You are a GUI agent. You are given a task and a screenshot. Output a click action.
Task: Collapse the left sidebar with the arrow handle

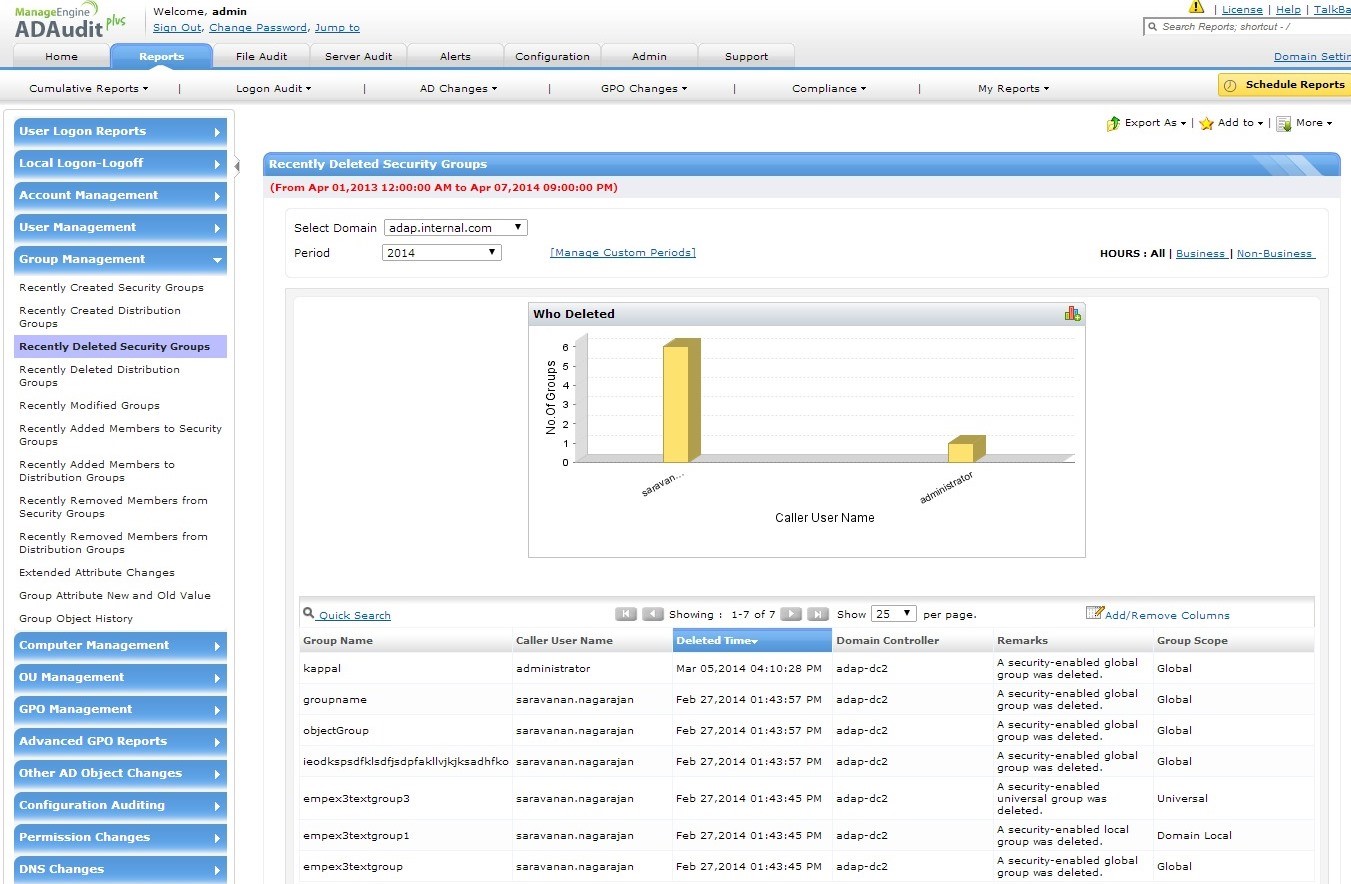(x=237, y=166)
